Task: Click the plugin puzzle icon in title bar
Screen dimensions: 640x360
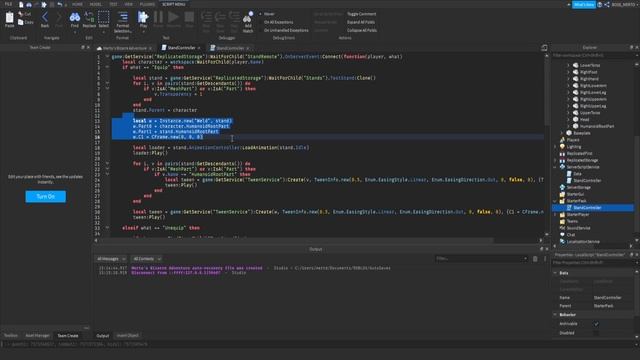Action: tap(44, 4)
